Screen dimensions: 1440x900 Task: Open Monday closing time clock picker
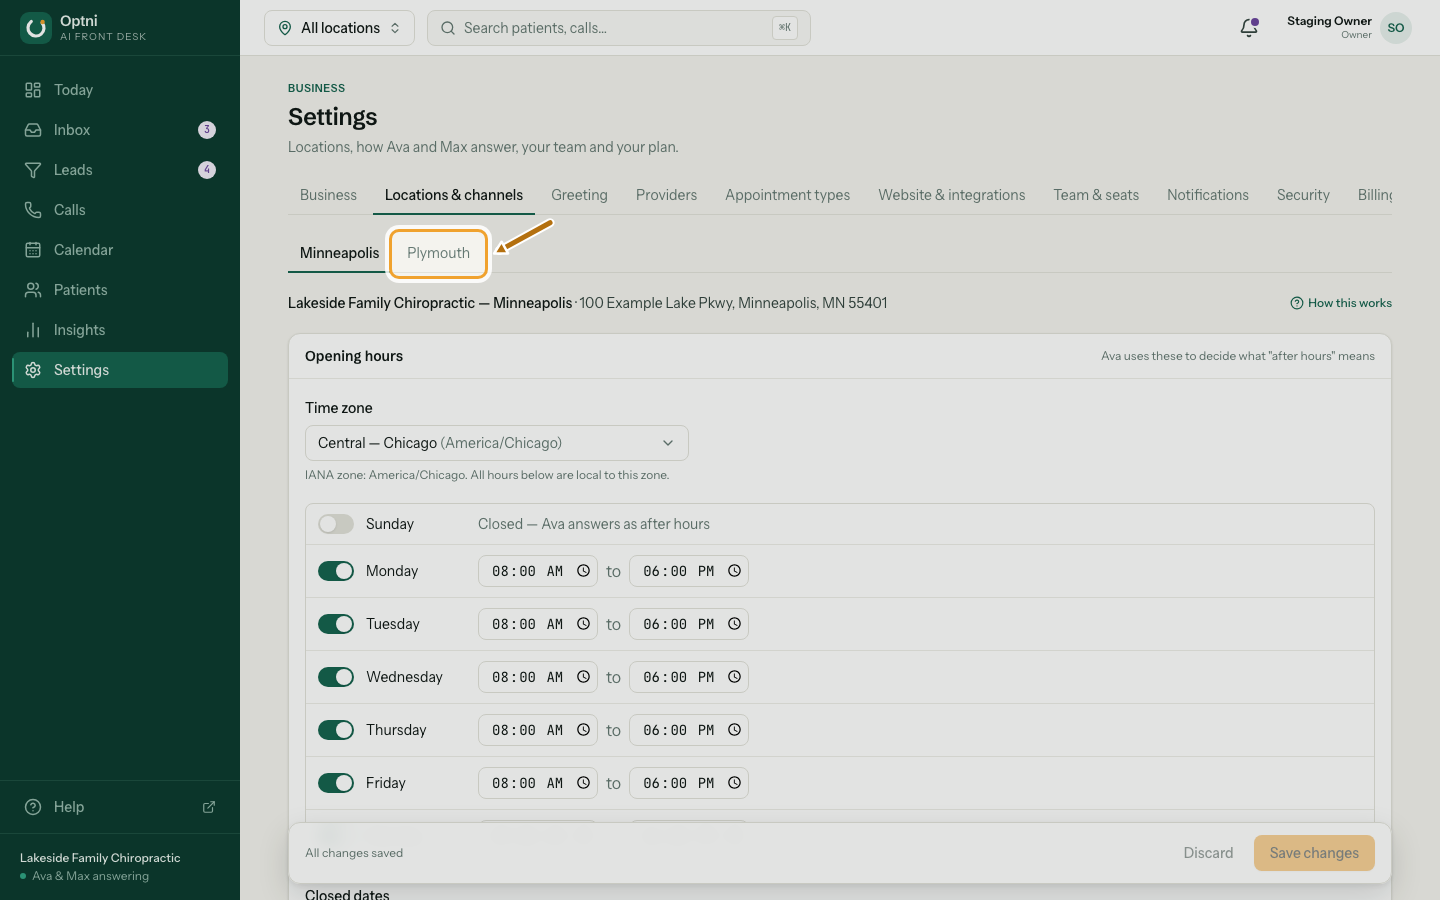(734, 571)
